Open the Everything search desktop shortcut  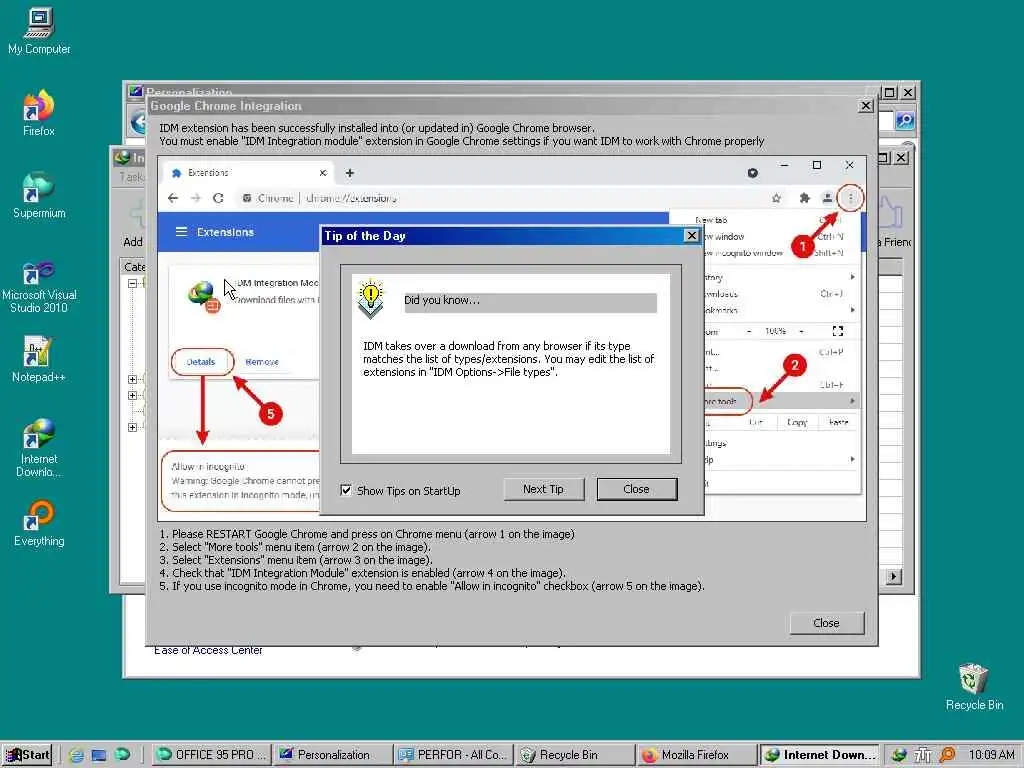tap(39, 522)
